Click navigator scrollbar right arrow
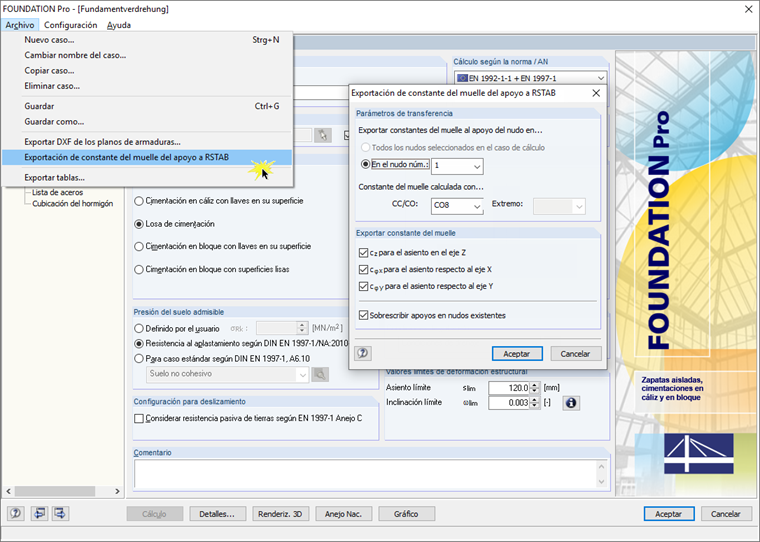This screenshot has width=760, height=542. click(117, 491)
